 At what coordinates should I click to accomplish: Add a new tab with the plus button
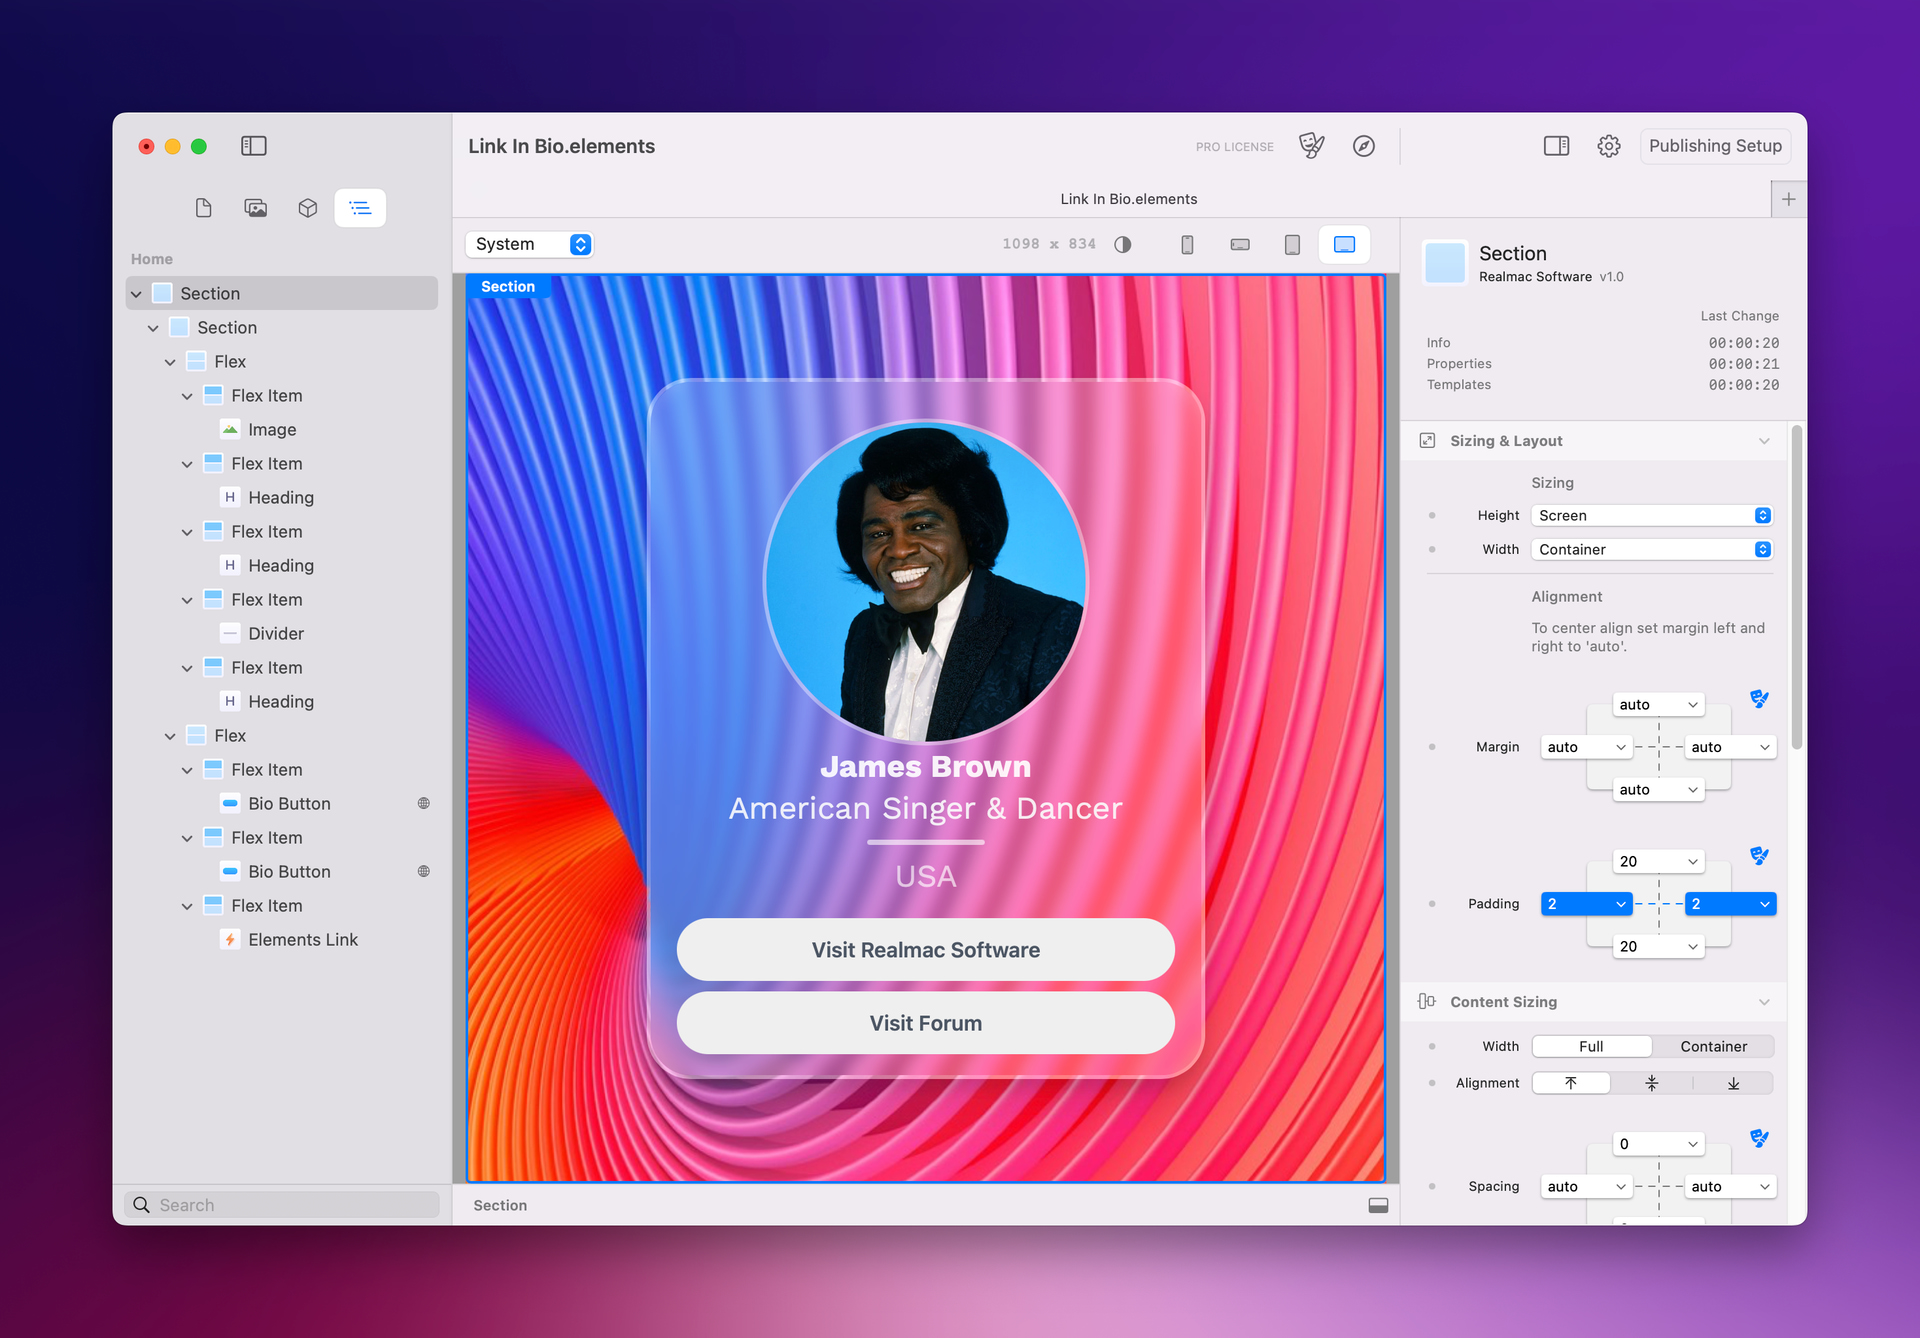[x=1788, y=198]
